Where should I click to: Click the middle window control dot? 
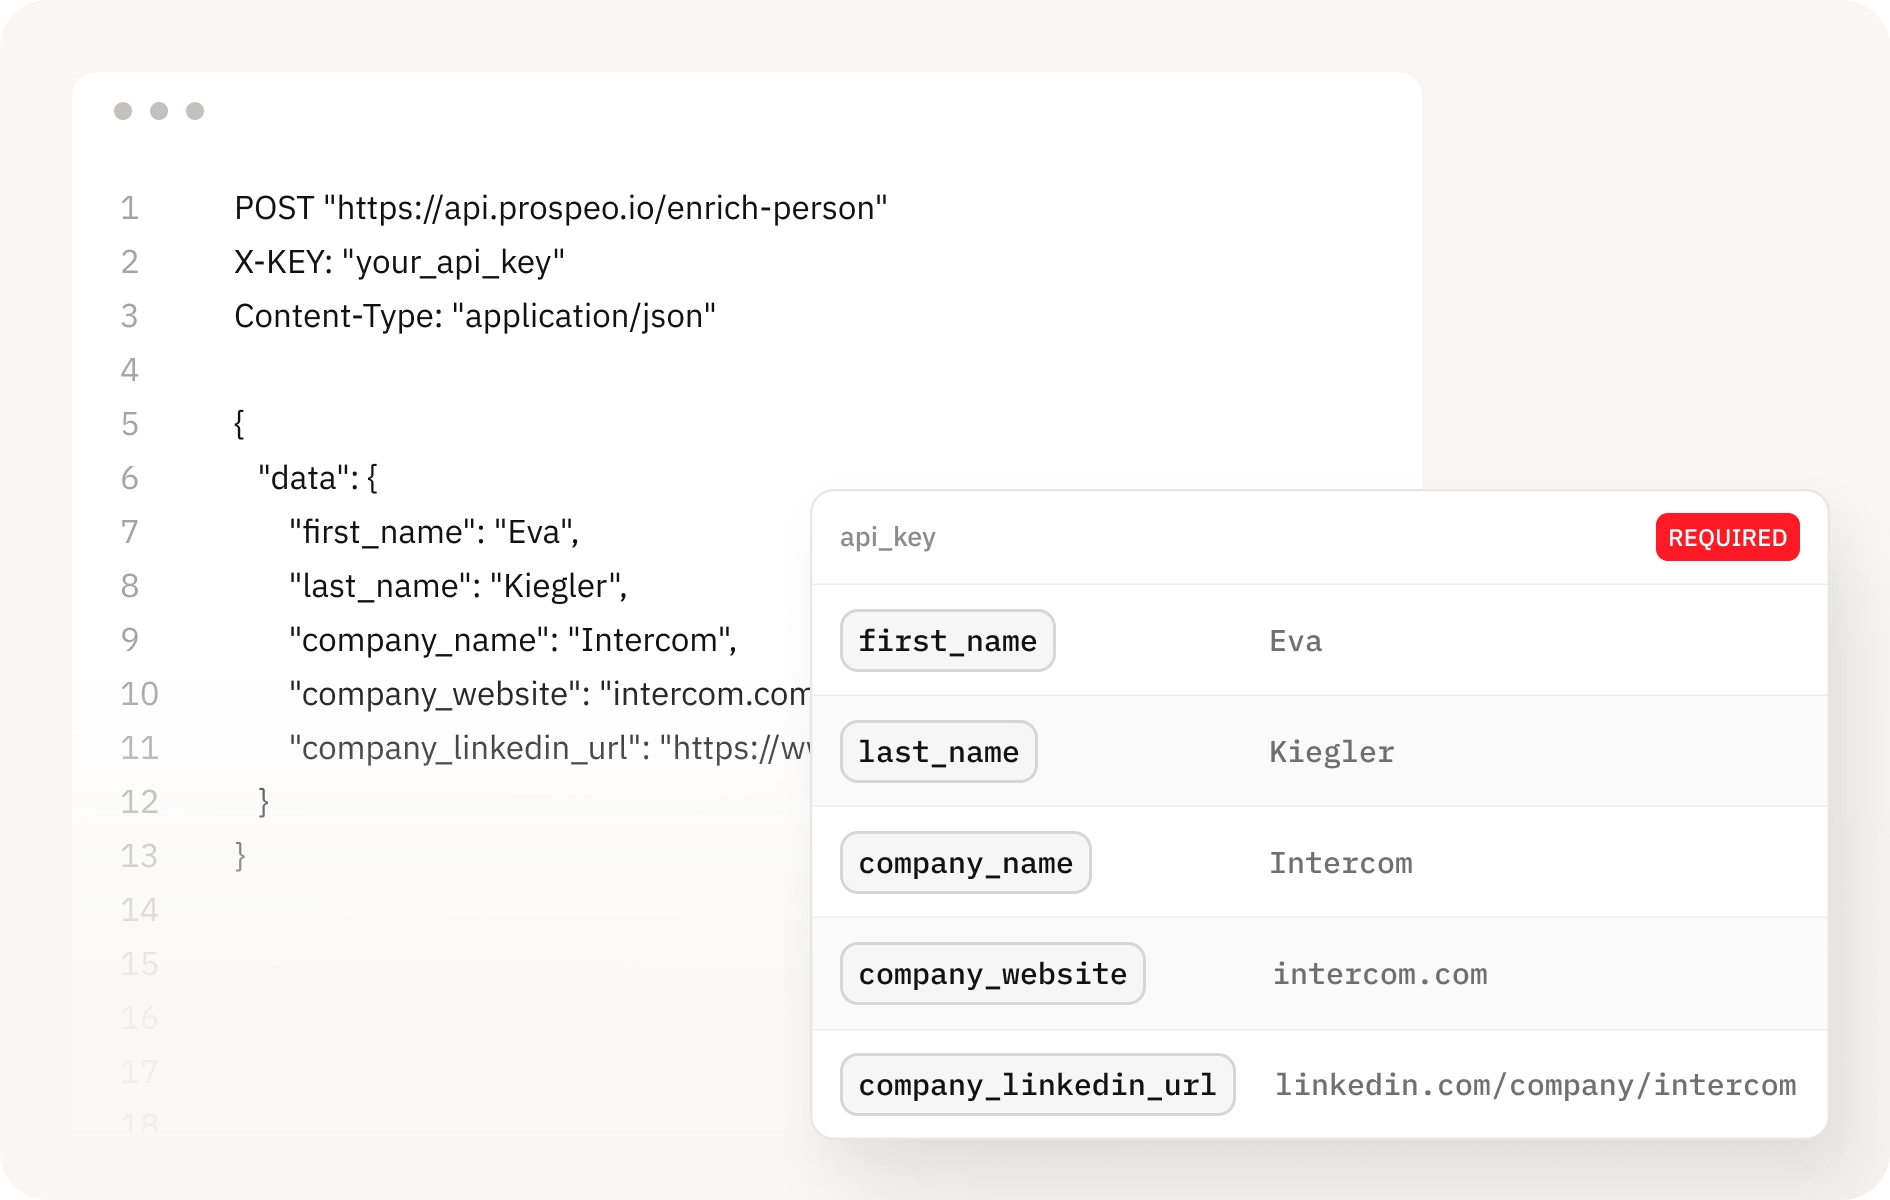pyautogui.click(x=159, y=111)
